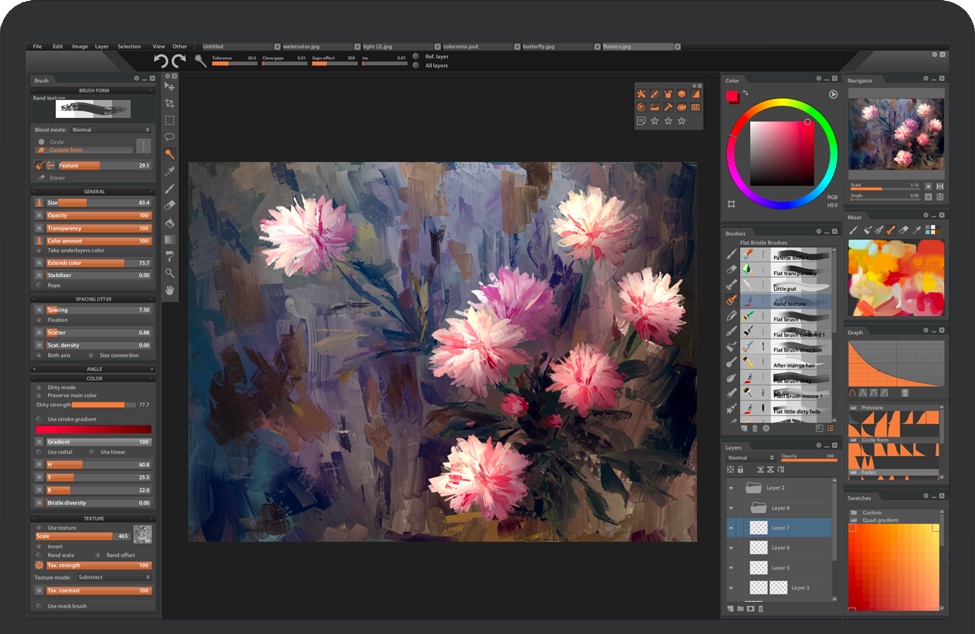The width and height of the screenshot is (975, 634).
Task: Select the Eyedropper tool
Action: coord(169,171)
